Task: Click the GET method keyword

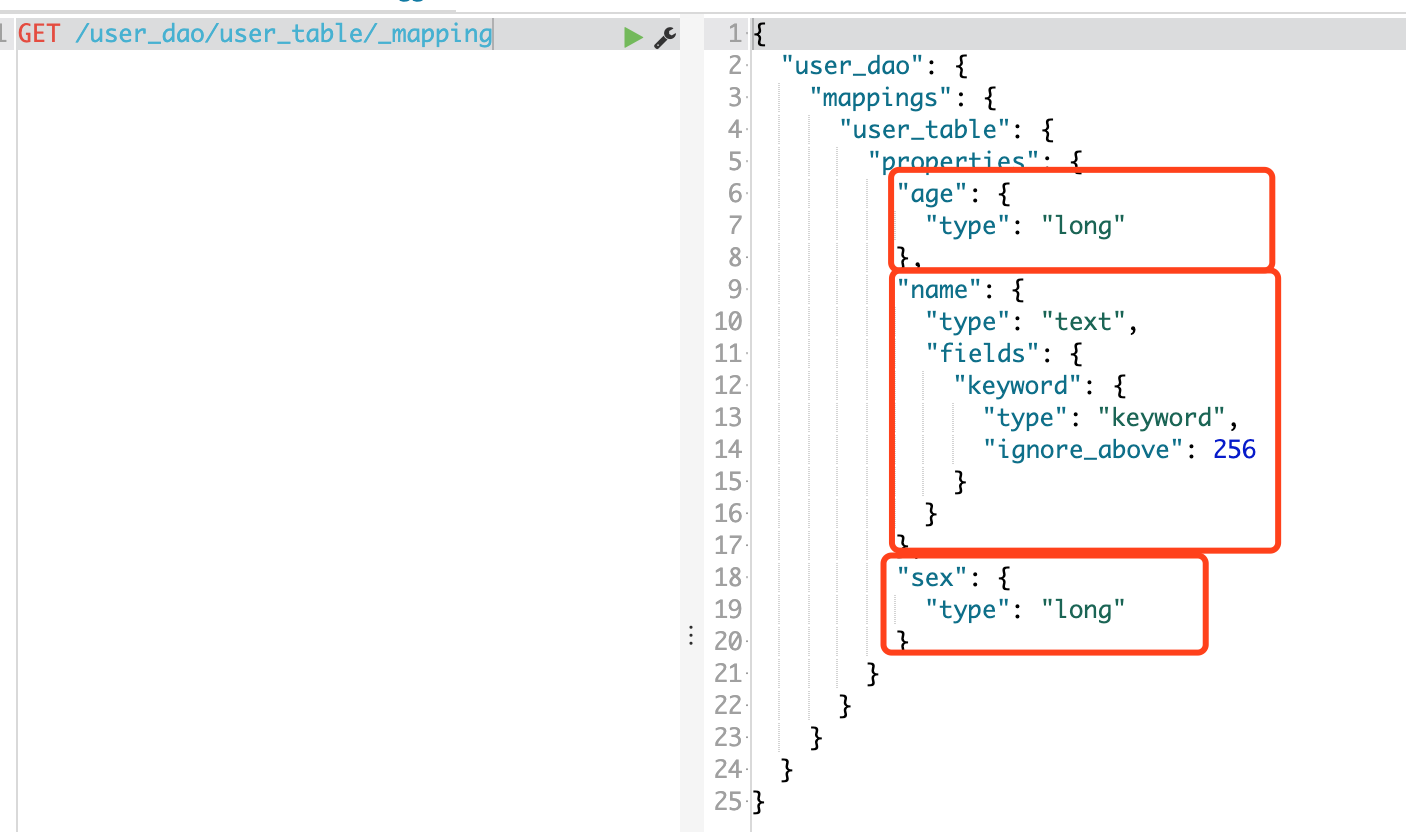Action: [39, 34]
